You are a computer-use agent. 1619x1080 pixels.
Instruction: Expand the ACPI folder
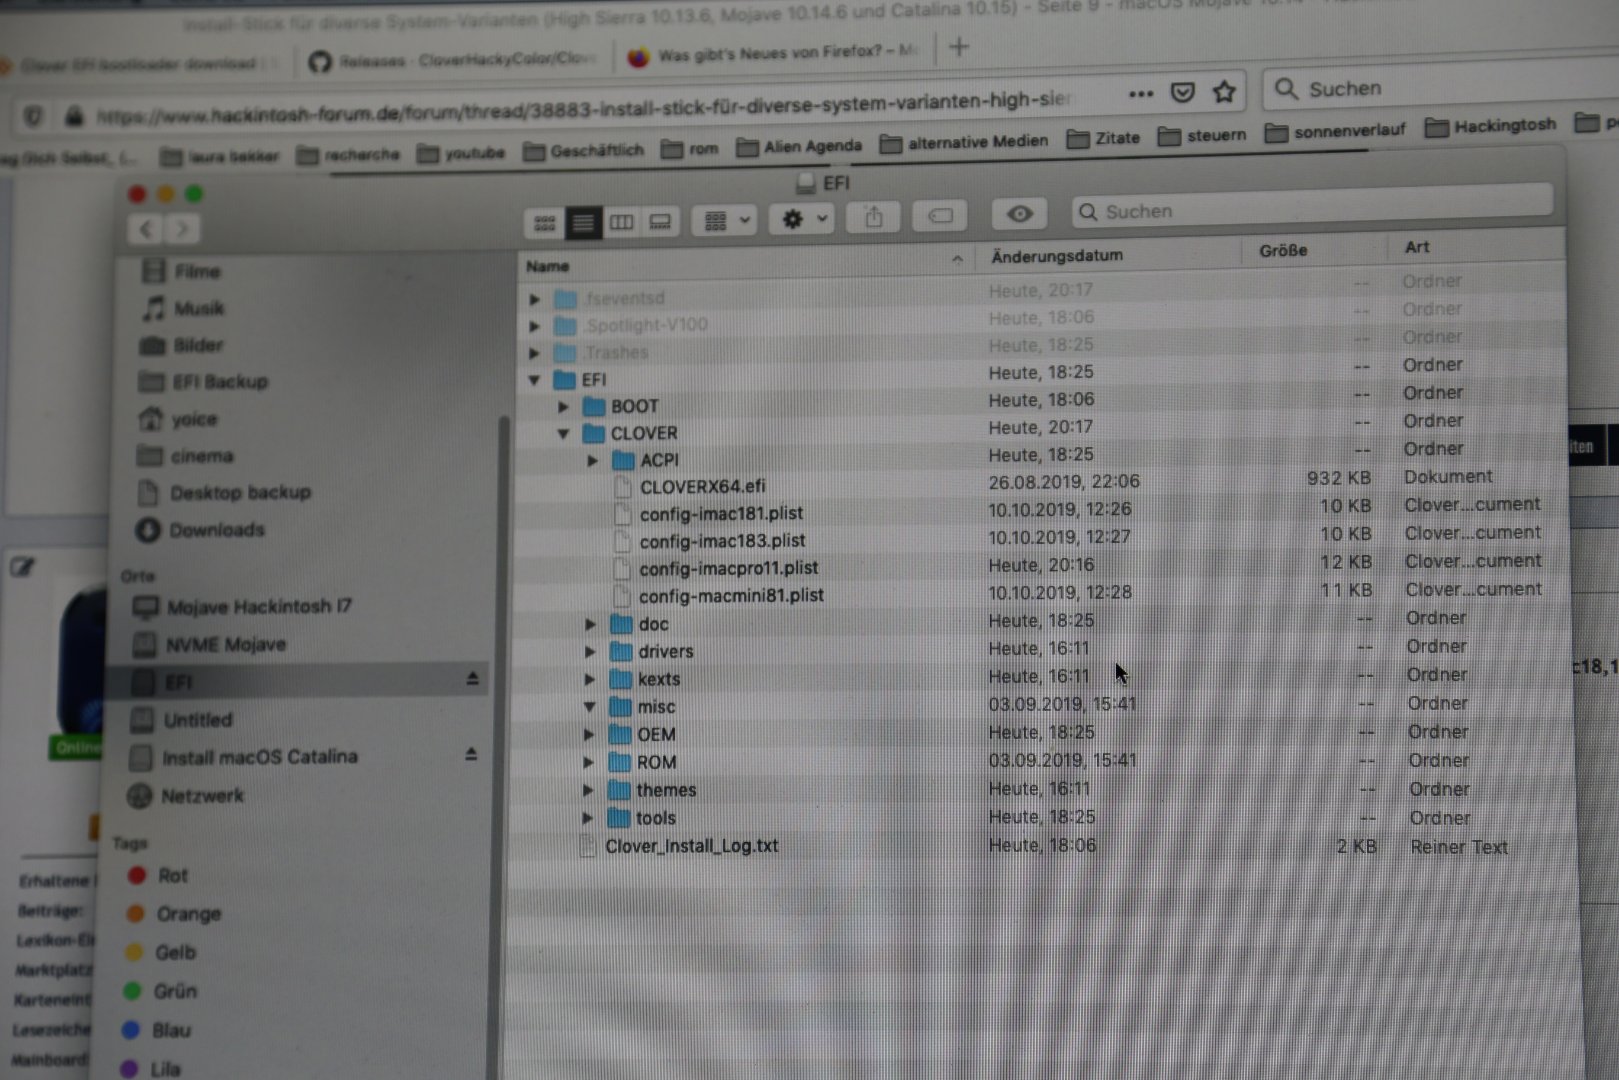coord(592,461)
